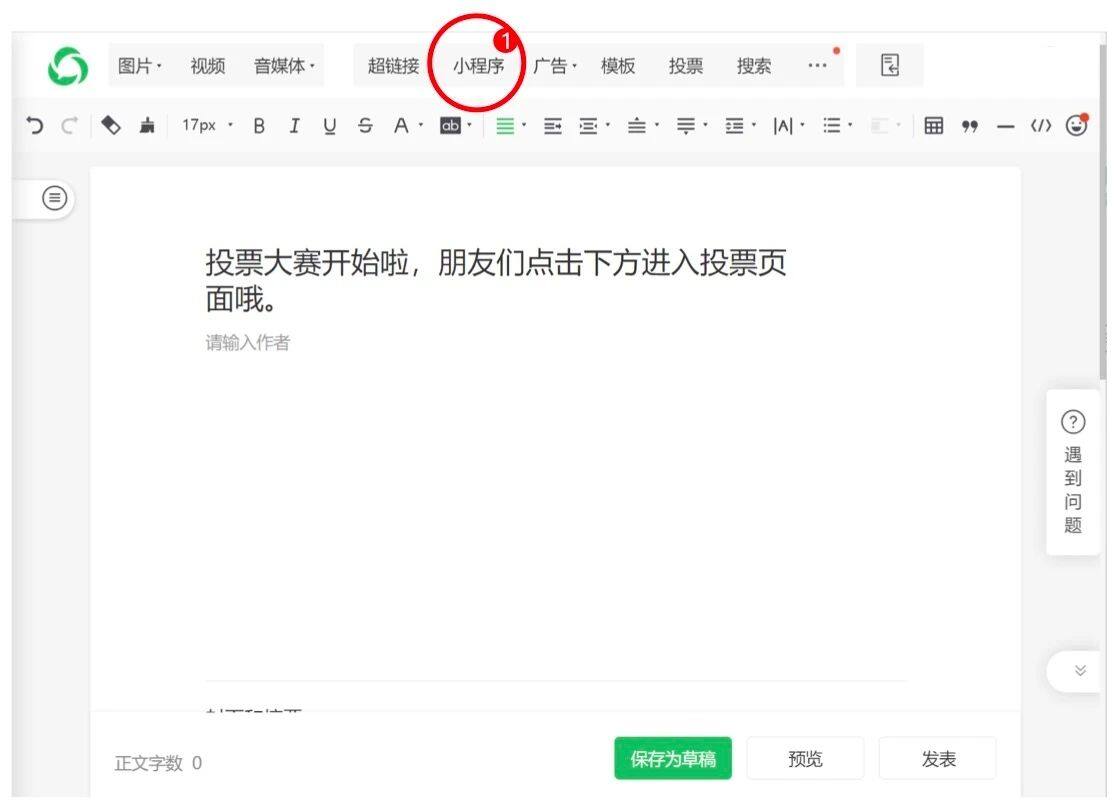
Task: Expand the 图片 insert dropdown
Action: pos(139,66)
